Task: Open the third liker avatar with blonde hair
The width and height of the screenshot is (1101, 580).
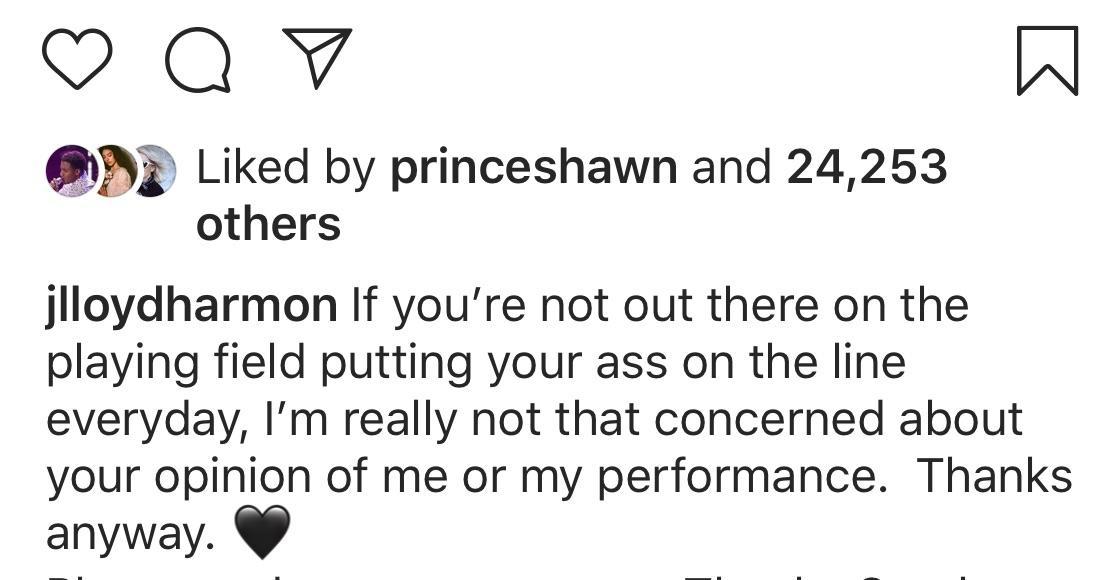Action: (x=154, y=171)
